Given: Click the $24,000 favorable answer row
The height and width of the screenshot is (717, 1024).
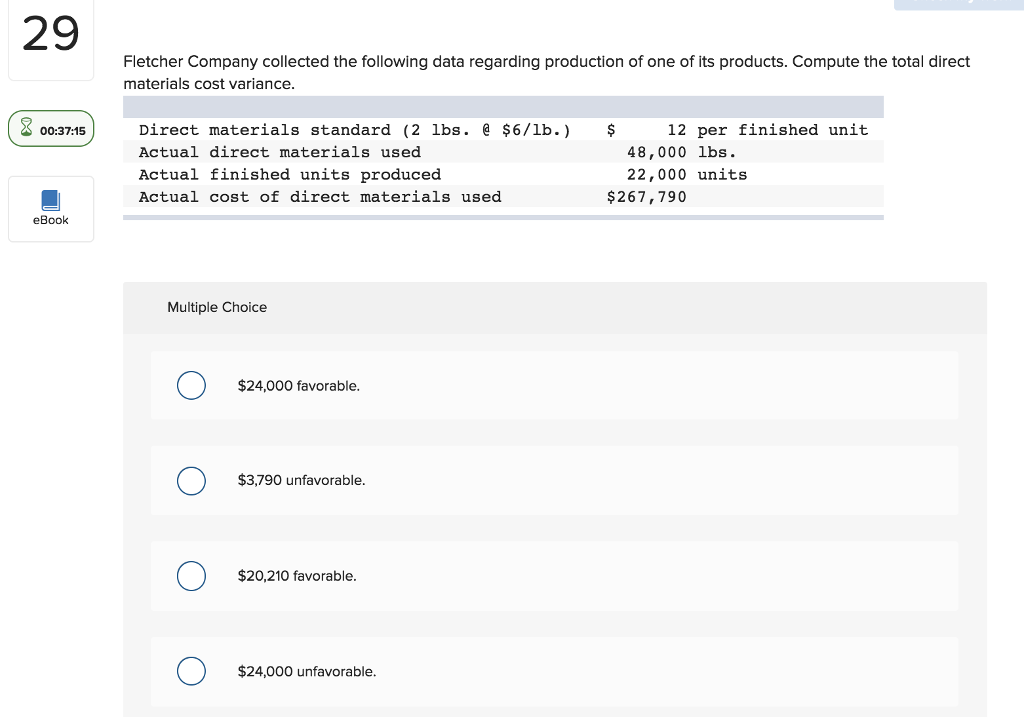Looking at the screenshot, I should tap(554, 385).
